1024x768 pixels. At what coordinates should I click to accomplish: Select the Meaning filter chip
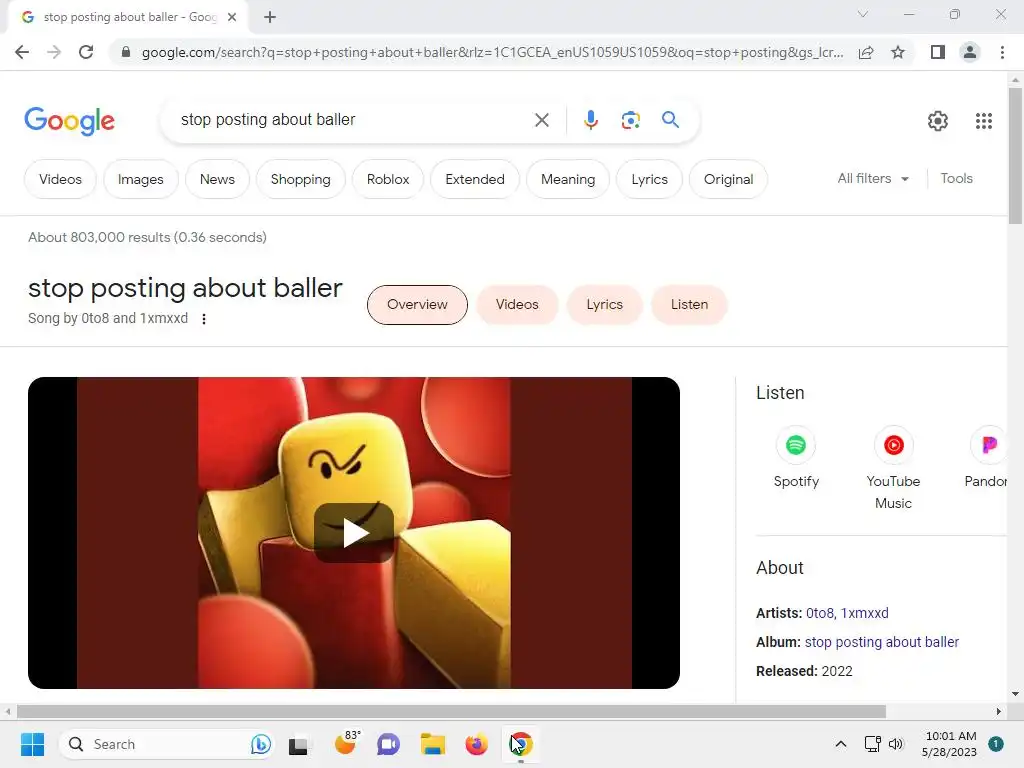(568, 179)
